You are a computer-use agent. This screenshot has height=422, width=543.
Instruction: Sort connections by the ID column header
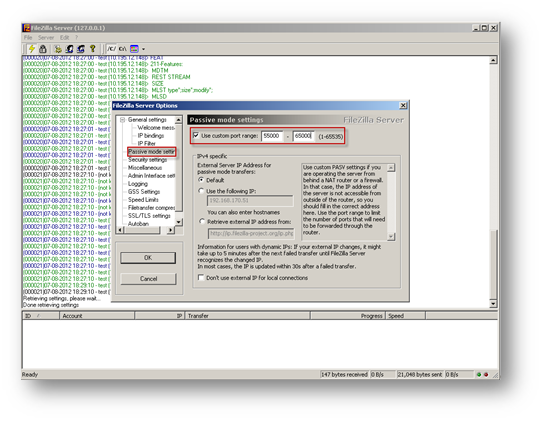(x=41, y=316)
